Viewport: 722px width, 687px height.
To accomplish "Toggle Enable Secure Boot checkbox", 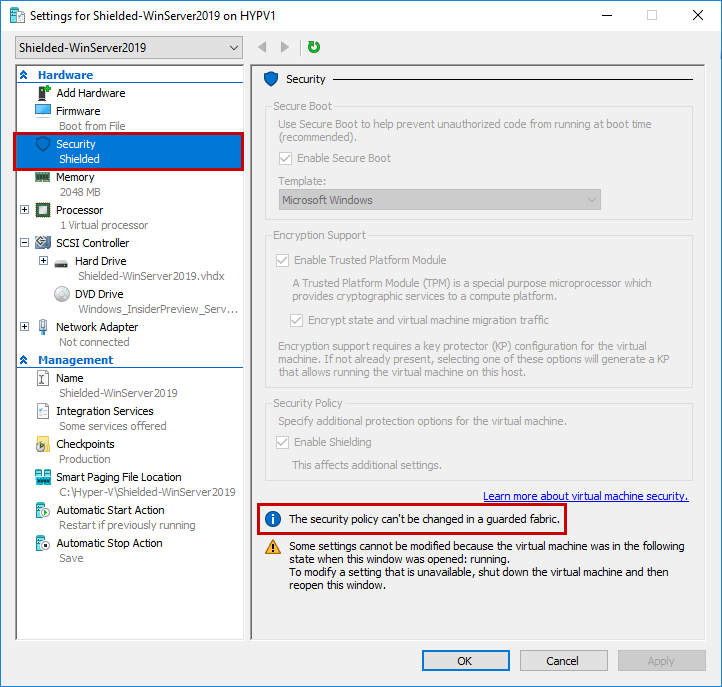I will [x=285, y=158].
